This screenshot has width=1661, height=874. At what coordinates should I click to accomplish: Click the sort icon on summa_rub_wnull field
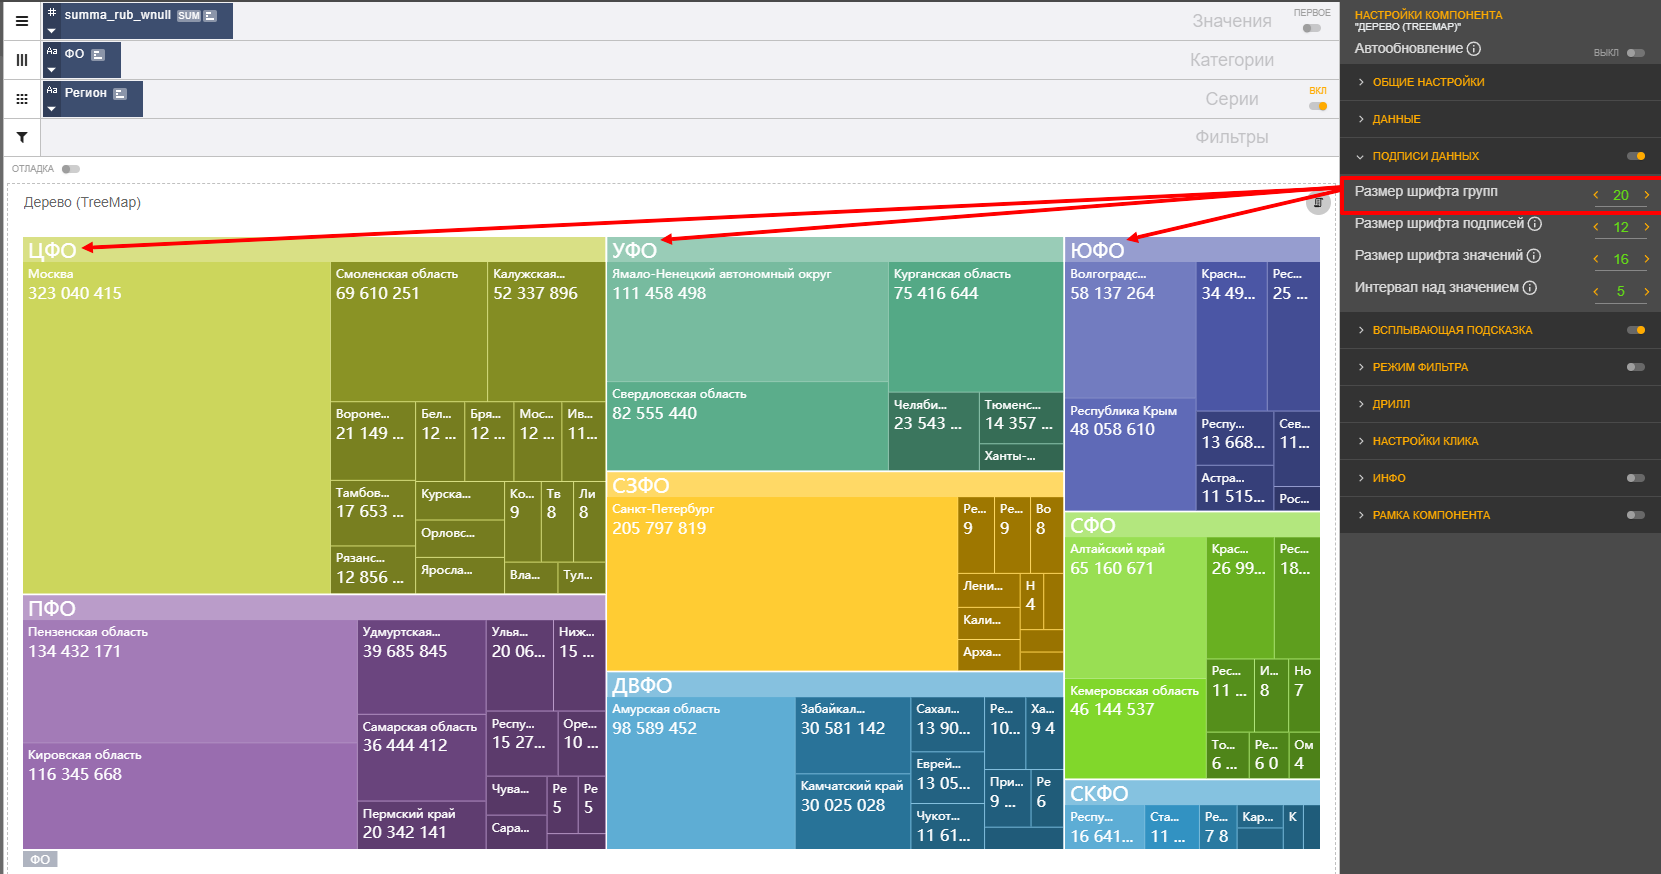pos(210,16)
